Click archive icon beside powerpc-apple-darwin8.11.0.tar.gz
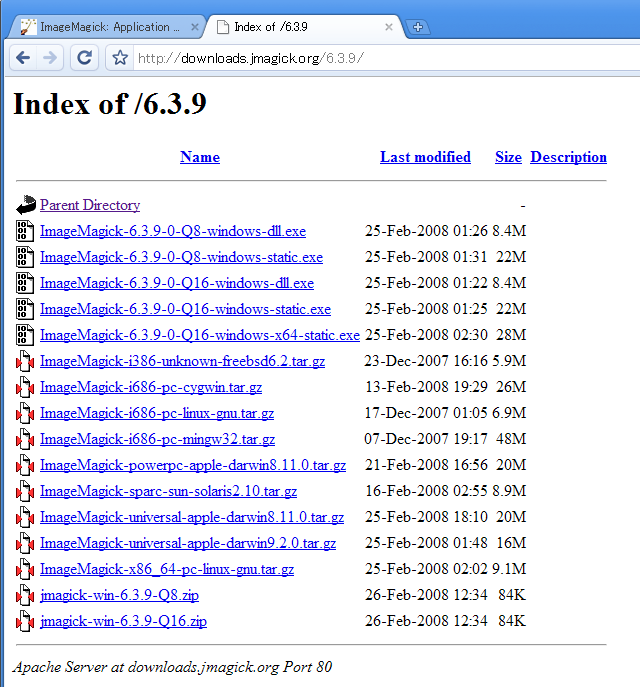 click(25, 465)
